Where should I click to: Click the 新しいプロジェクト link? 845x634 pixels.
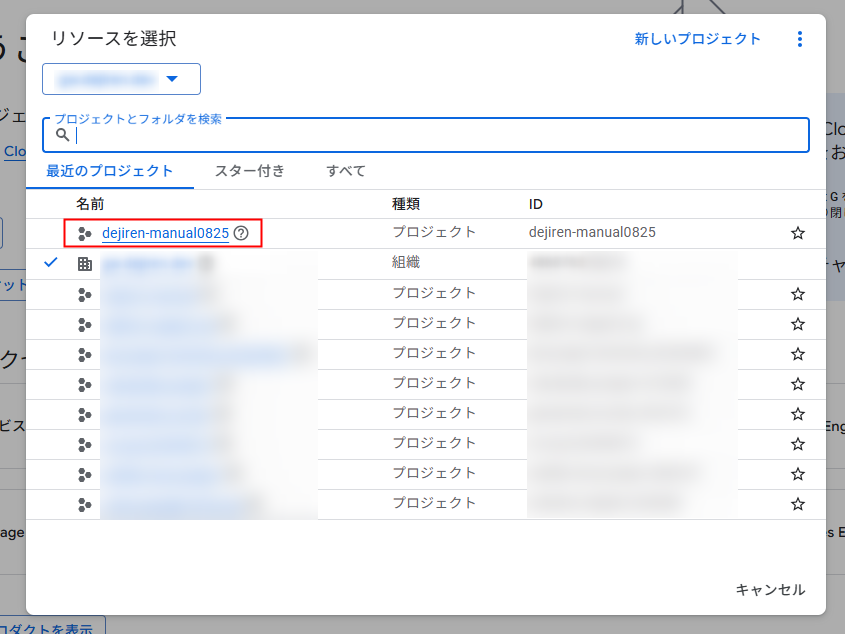click(x=697, y=39)
